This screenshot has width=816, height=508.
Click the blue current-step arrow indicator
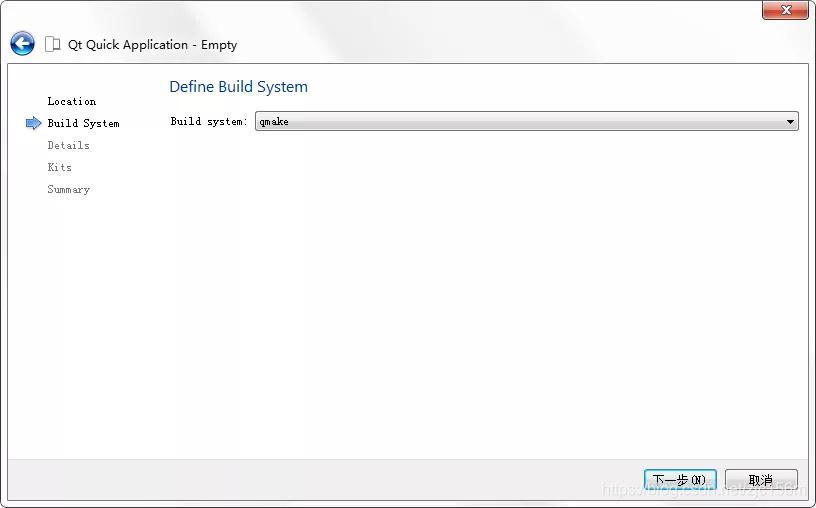pyautogui.click(x=33, y=123)
